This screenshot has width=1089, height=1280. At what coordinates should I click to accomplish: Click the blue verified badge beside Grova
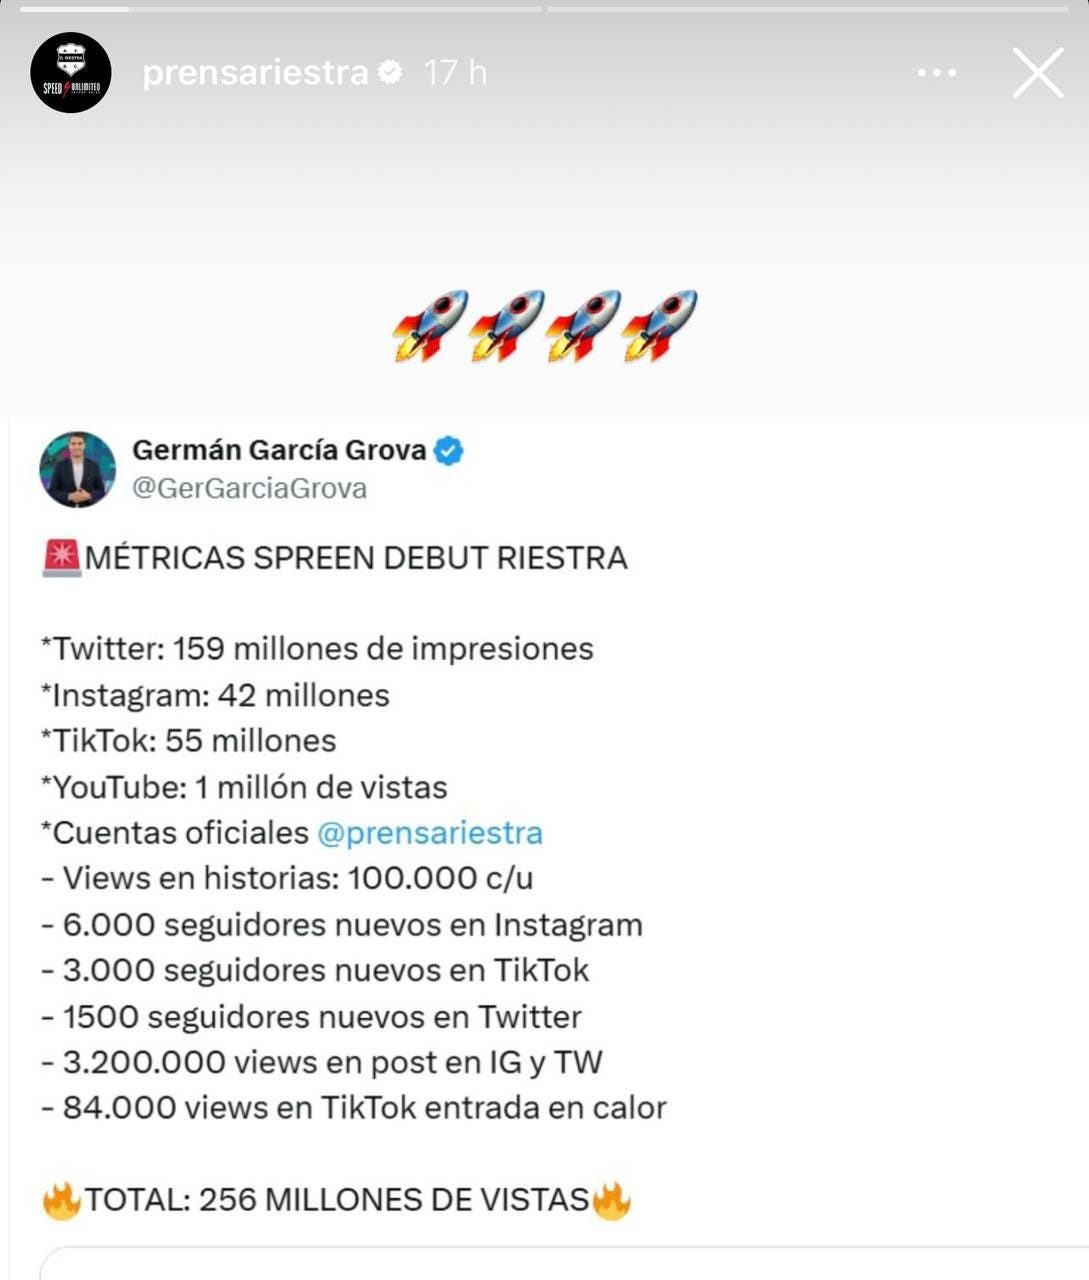449,451
